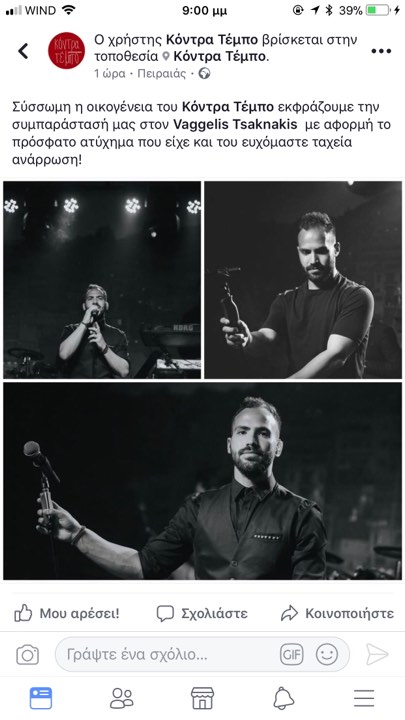Open the News Feed tab
The image size is (405, 720).
point(41,698)
